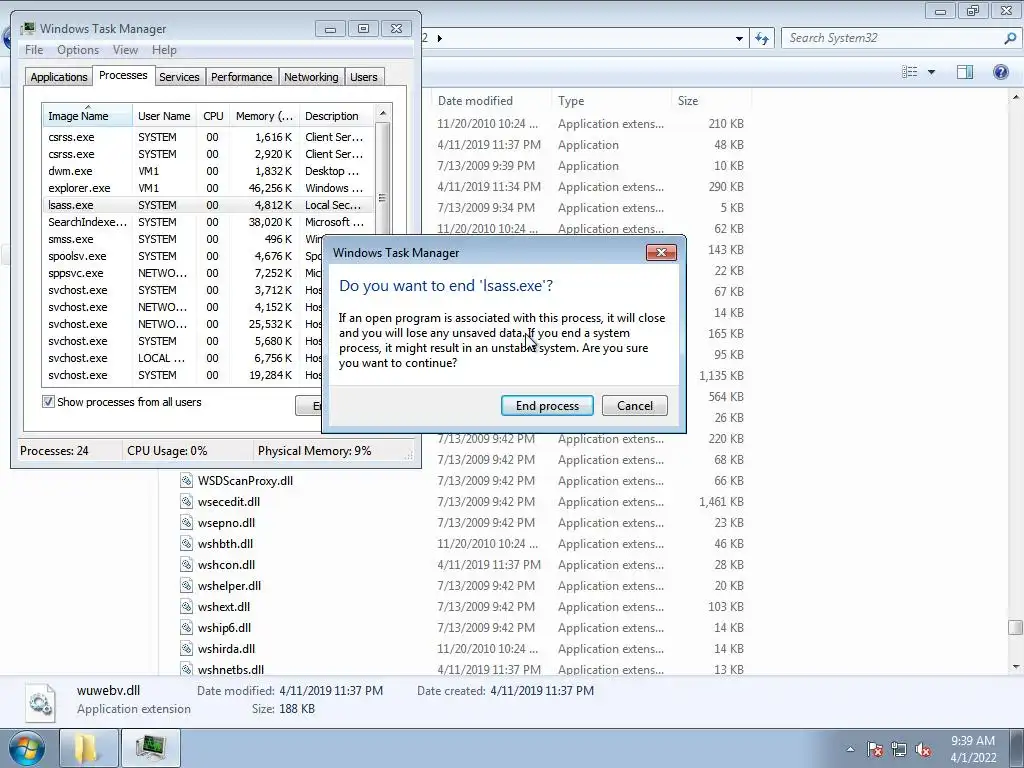Toggle the preview pane icon
The image size is (1024, 768).
point(965,72)
